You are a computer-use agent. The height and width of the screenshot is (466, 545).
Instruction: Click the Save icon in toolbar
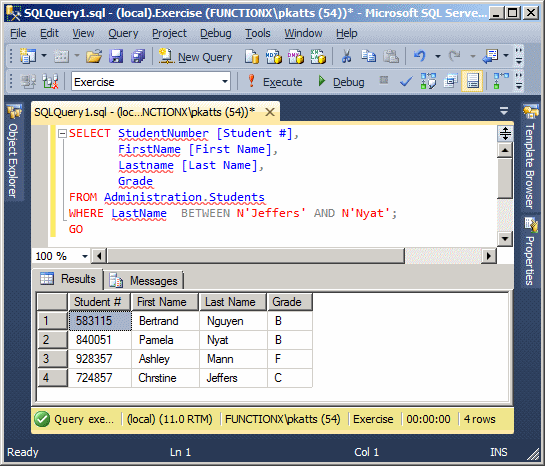click(116, 56)
